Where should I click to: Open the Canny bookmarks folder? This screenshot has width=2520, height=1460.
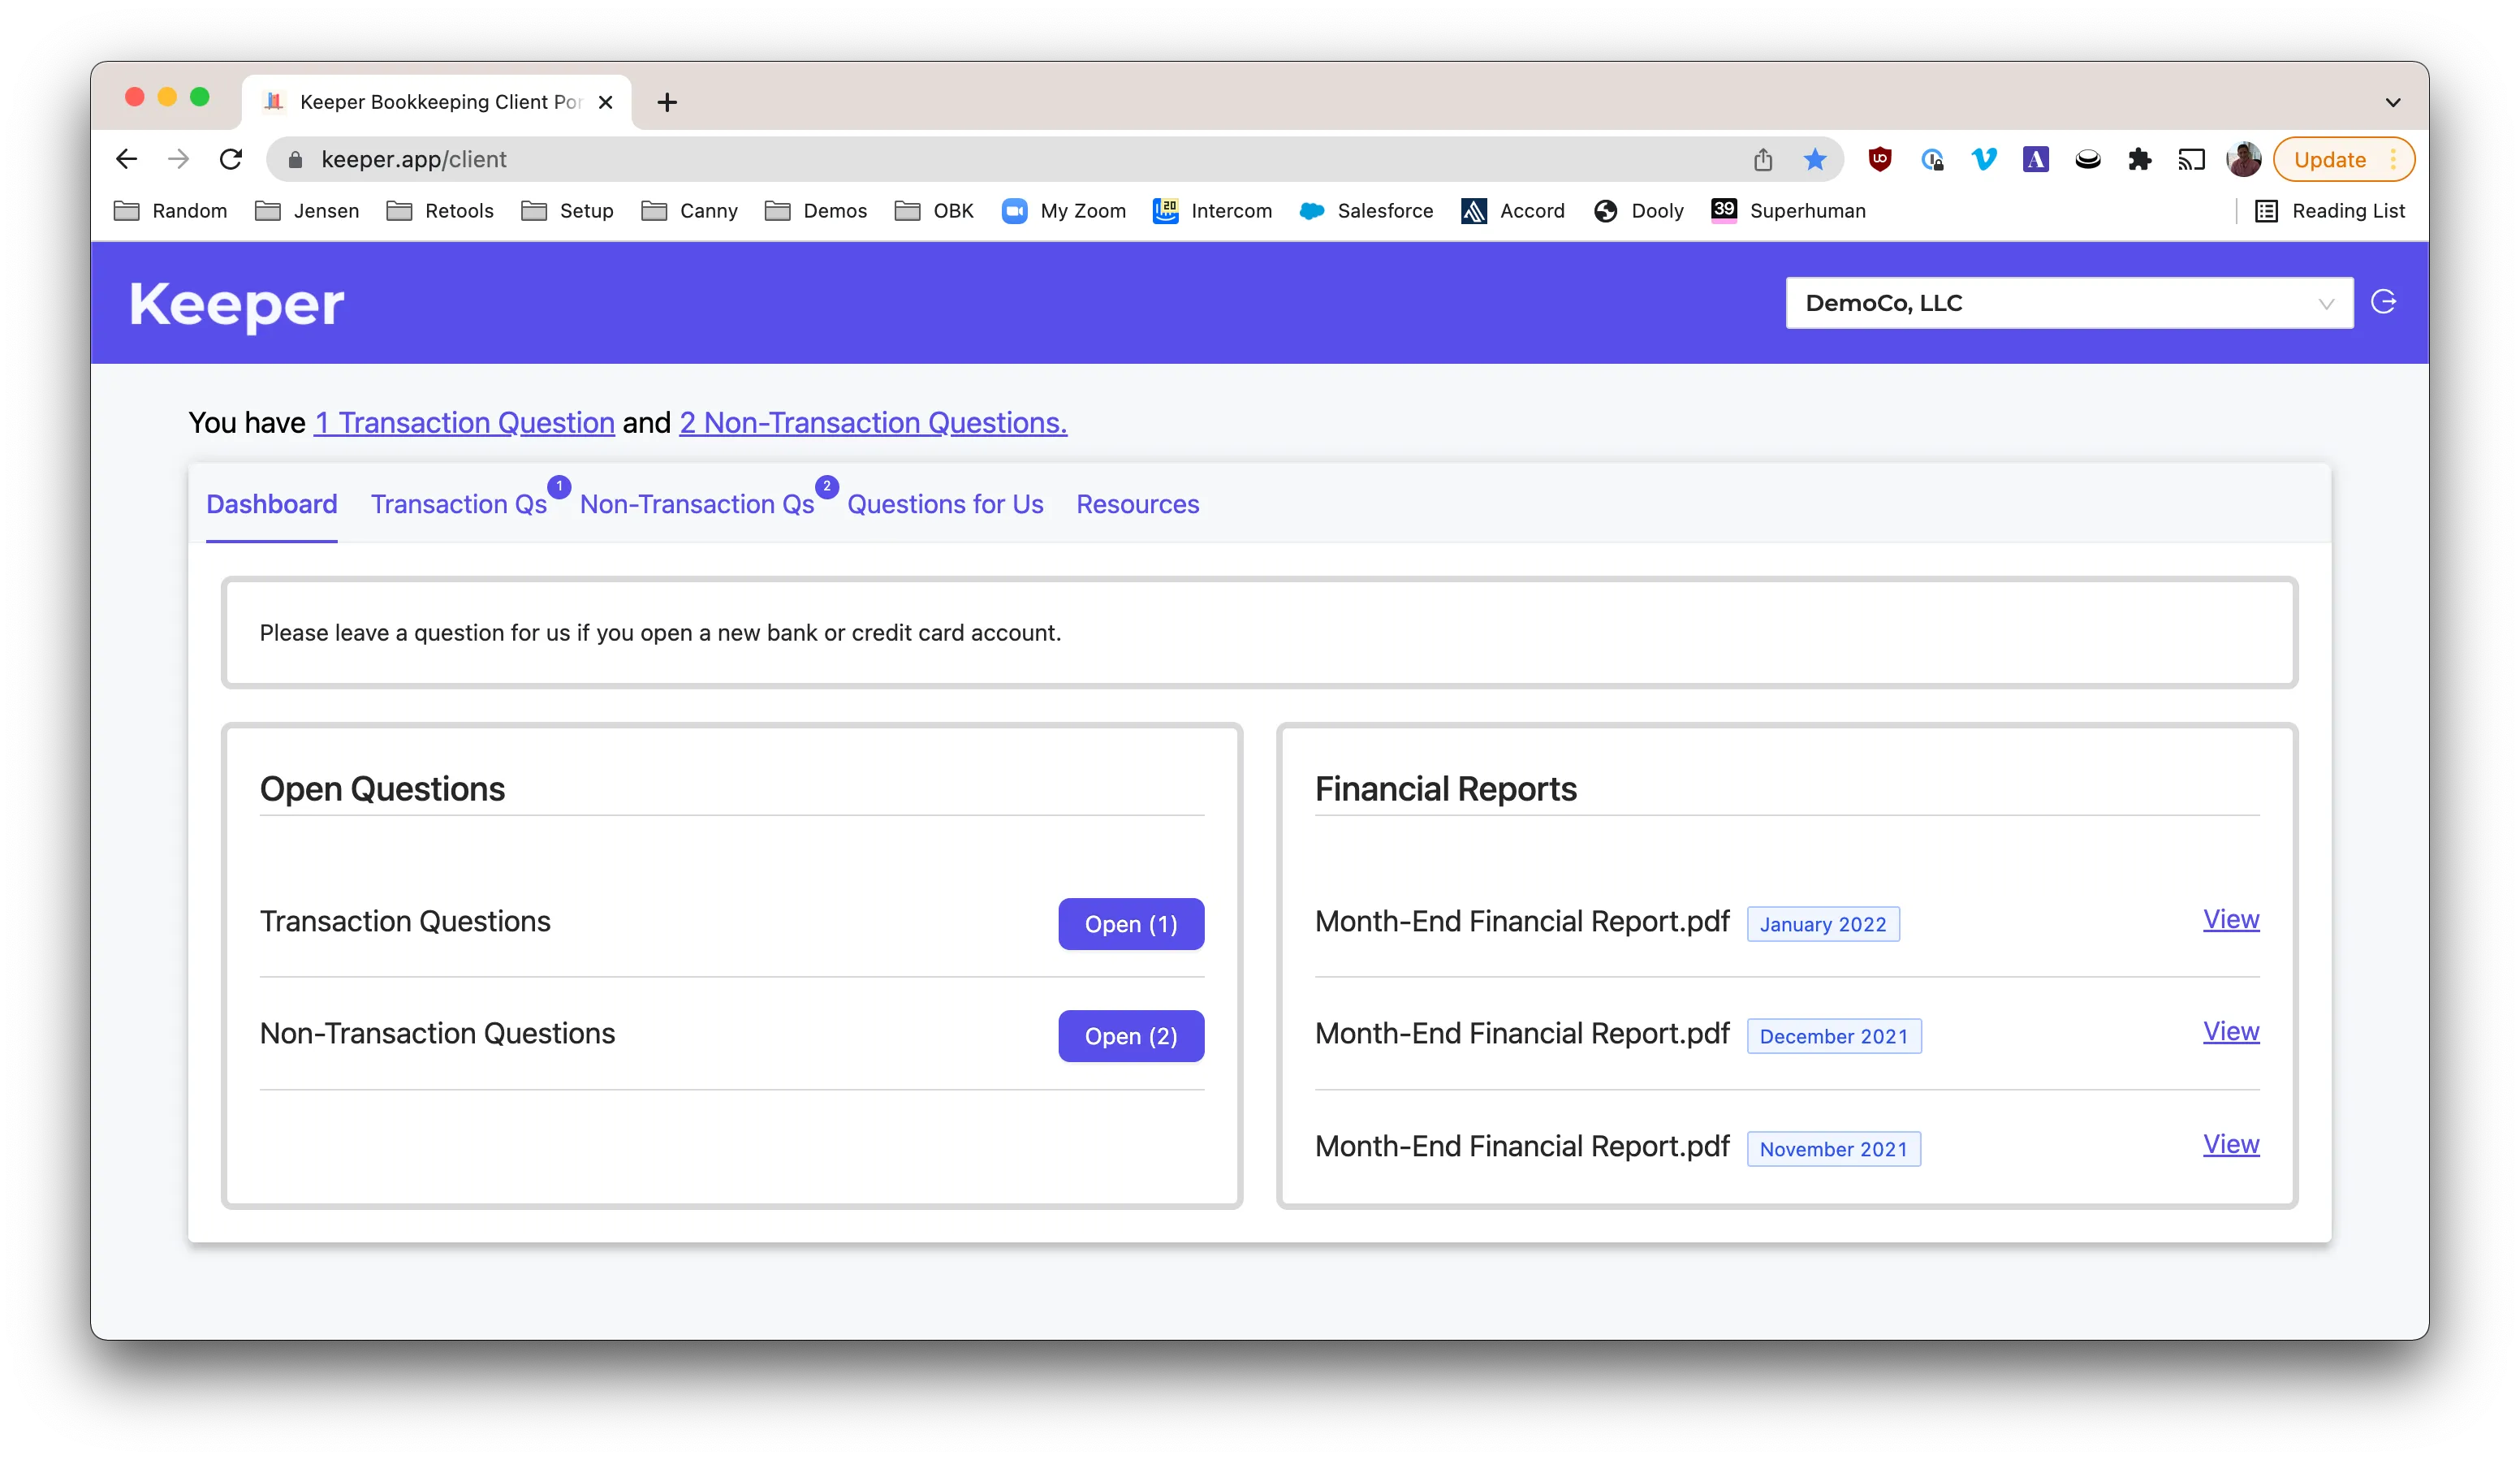click(x=690, y=211)
